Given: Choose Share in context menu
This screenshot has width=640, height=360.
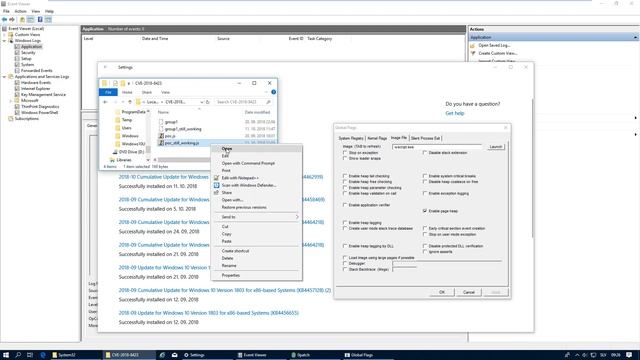Looking at the screenshot, I should [x=257, y=193].
